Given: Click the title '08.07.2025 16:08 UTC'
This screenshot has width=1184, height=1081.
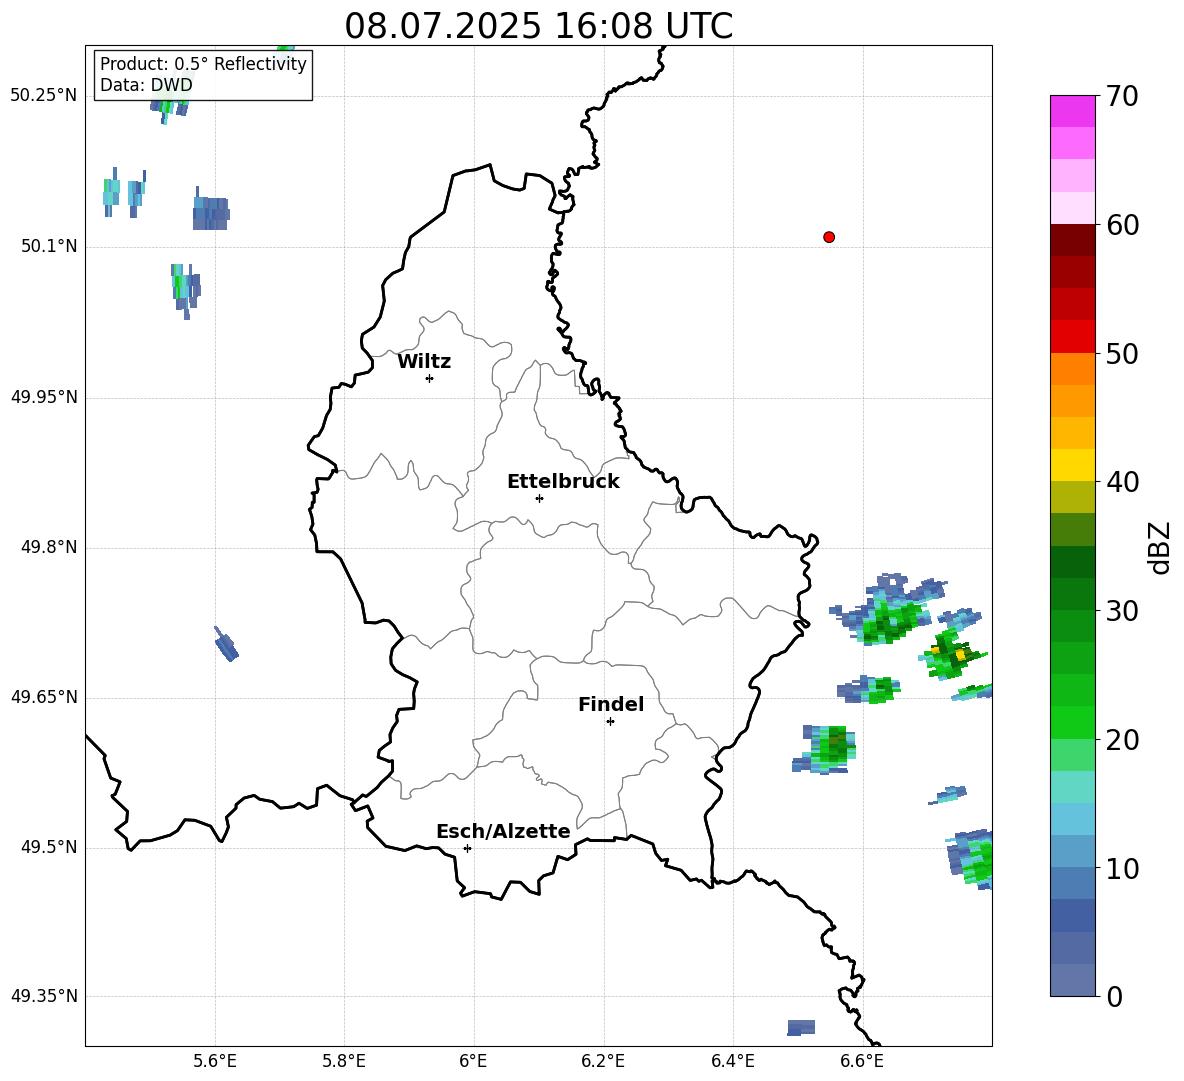Looking at the screenshot, I should tap(538, 26).
